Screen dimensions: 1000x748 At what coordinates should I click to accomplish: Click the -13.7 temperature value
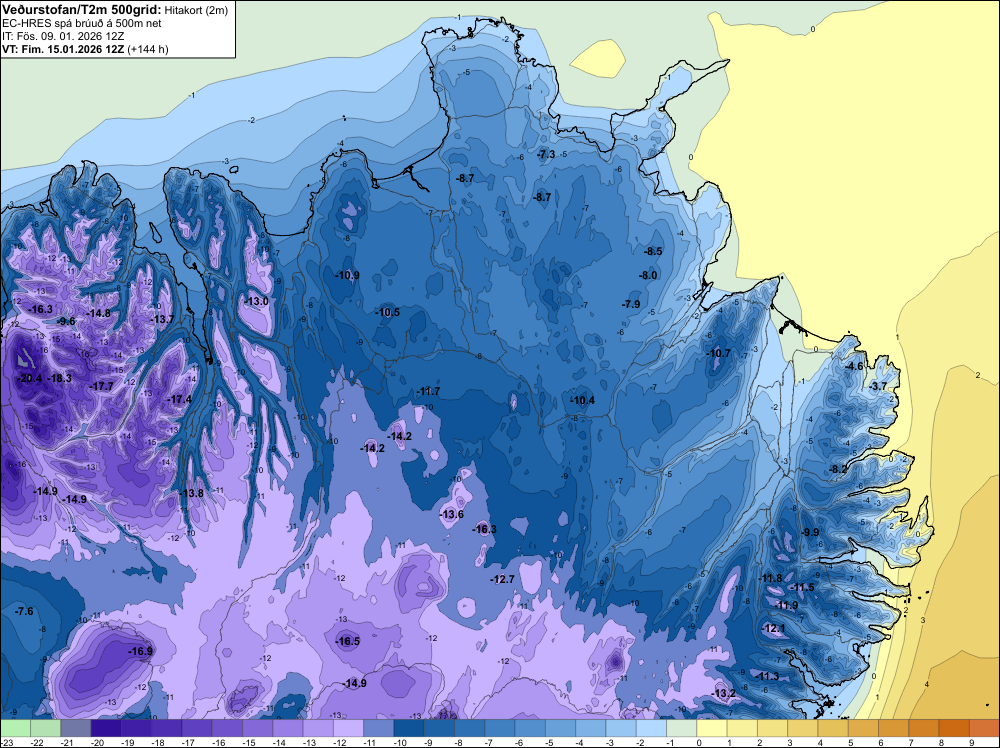pos(162,319)
